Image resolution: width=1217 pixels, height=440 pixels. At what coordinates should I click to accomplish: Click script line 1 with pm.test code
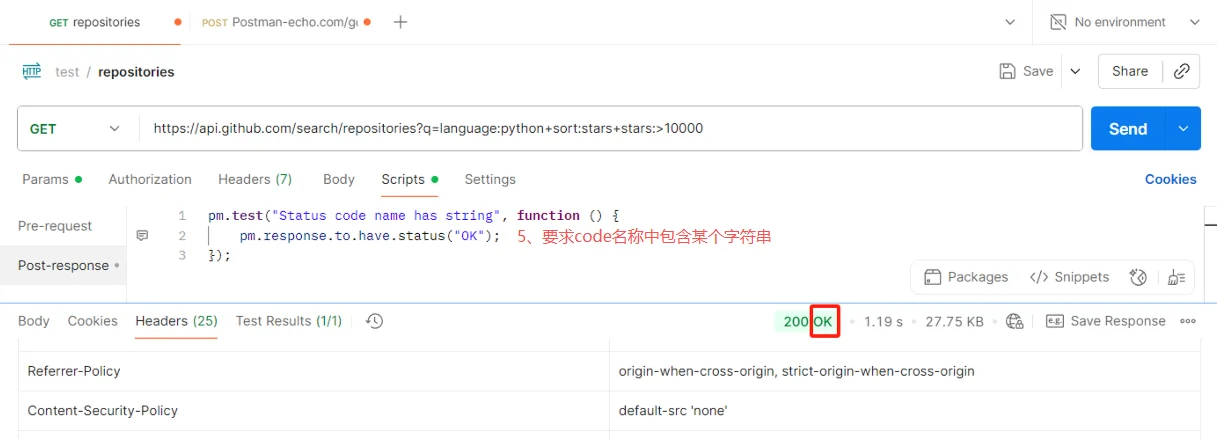pos(414,216)
